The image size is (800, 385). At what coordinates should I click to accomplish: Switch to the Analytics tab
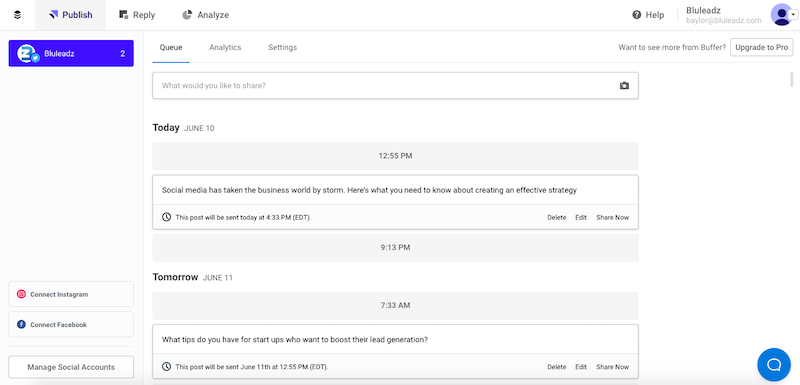click(x=225, y=47)
